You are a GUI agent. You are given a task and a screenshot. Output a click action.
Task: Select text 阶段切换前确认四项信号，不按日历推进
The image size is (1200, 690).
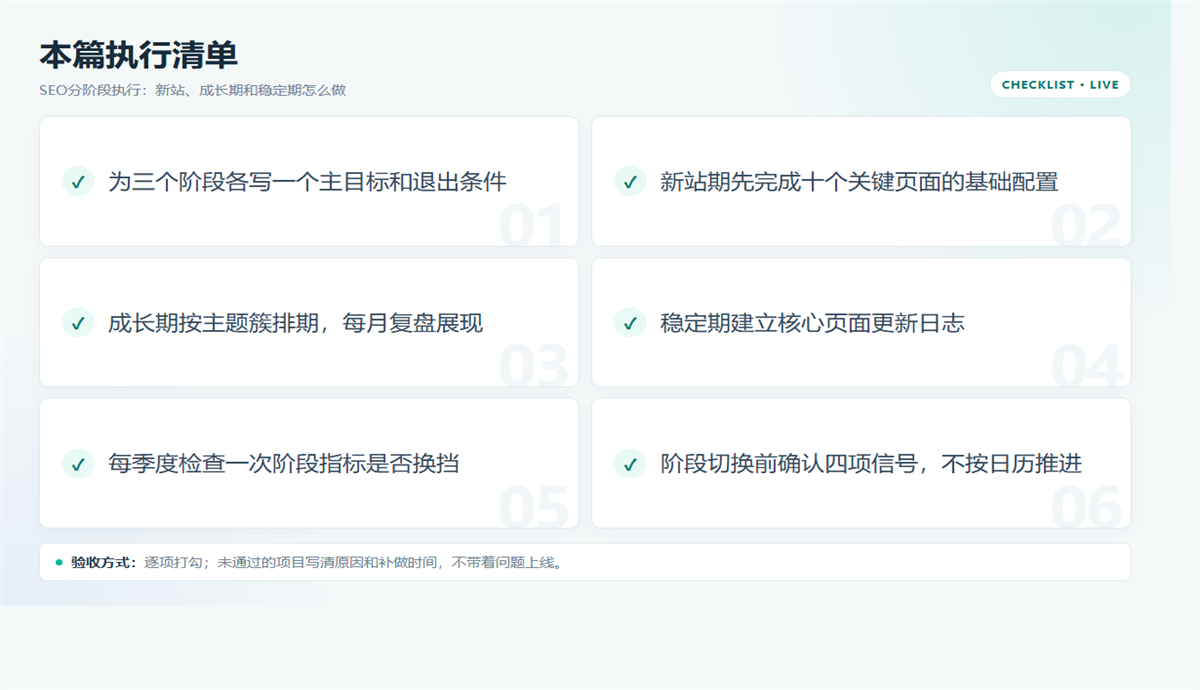tap(871, 463)
